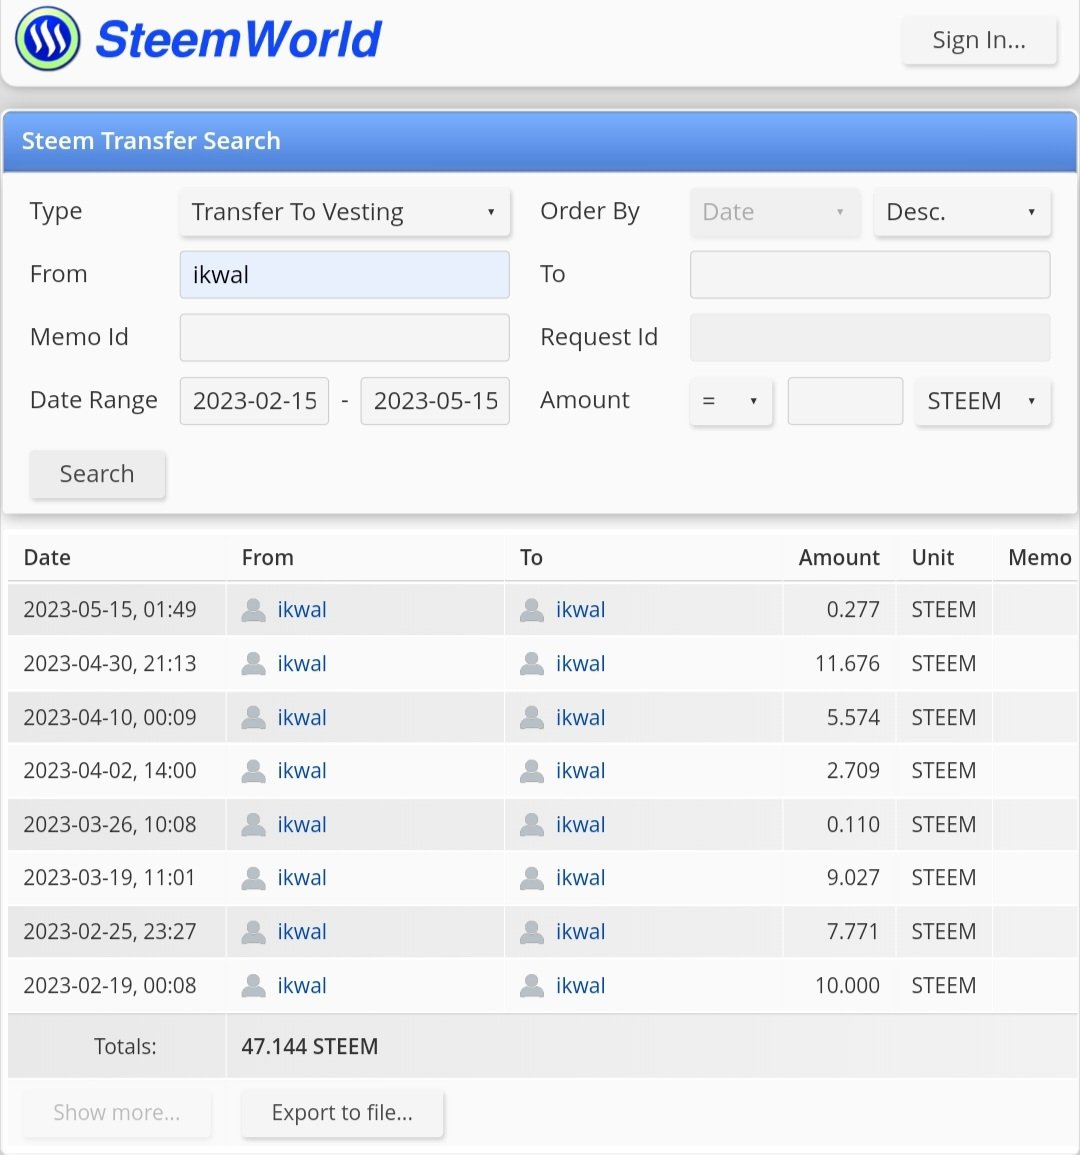Focus the From field containing ikwal

coord(345,275)
